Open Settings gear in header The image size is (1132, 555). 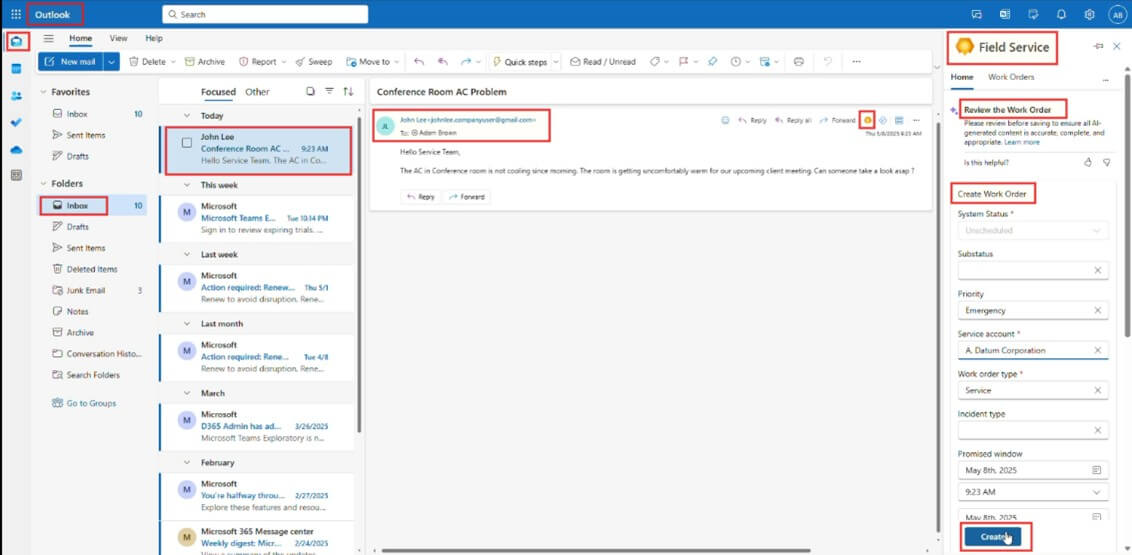tap(1089, 14)
